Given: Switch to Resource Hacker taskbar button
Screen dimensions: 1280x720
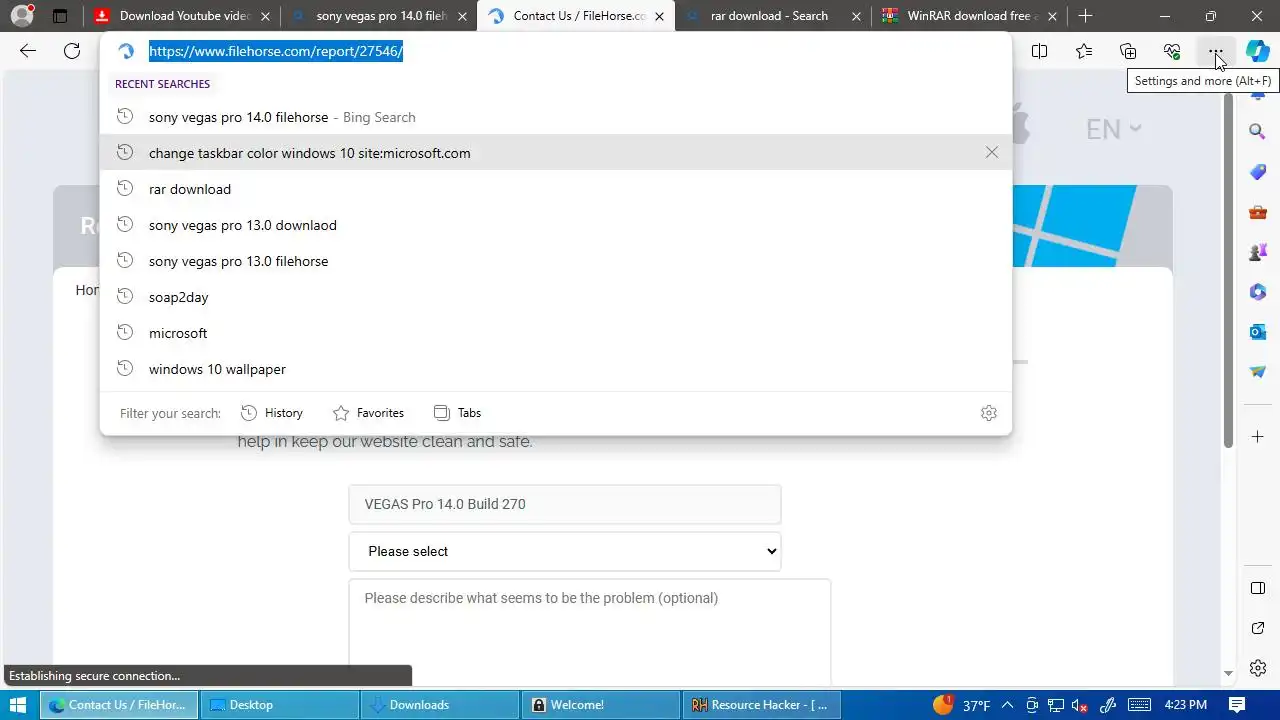Looking at the screenshot, I should (761, 705).
